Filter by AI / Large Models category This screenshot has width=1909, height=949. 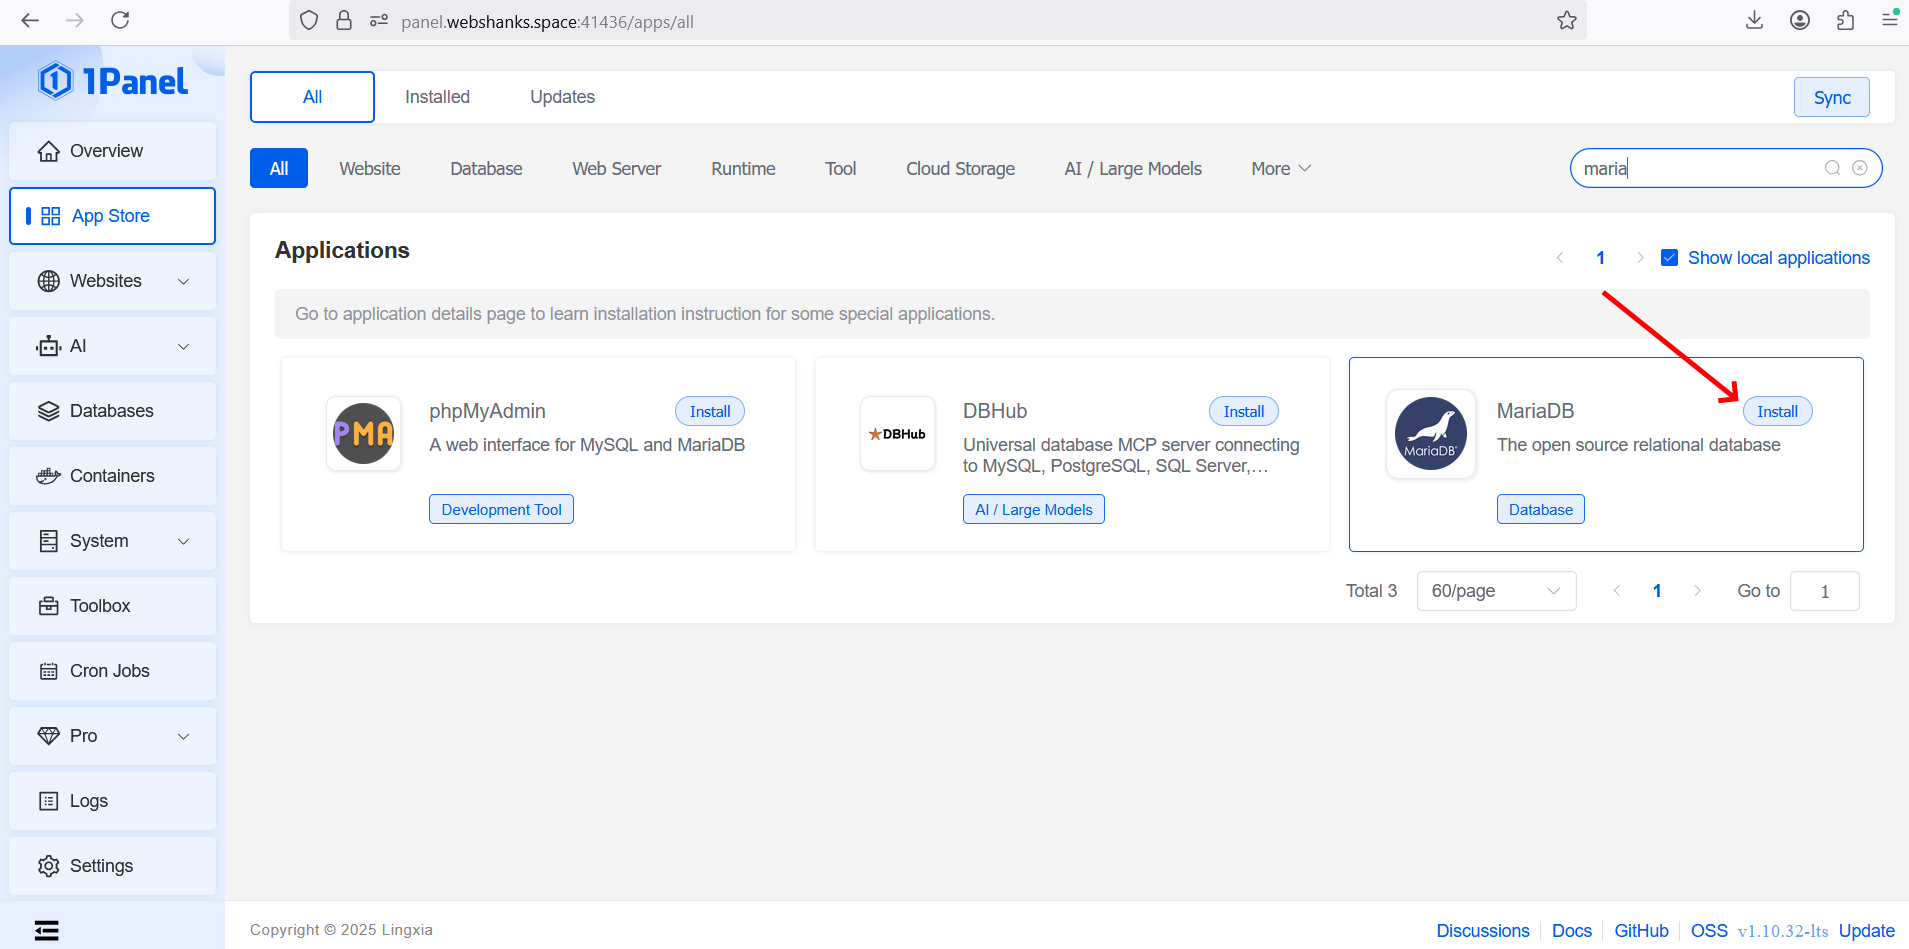pyautogui.click(x=1133, y=169)
